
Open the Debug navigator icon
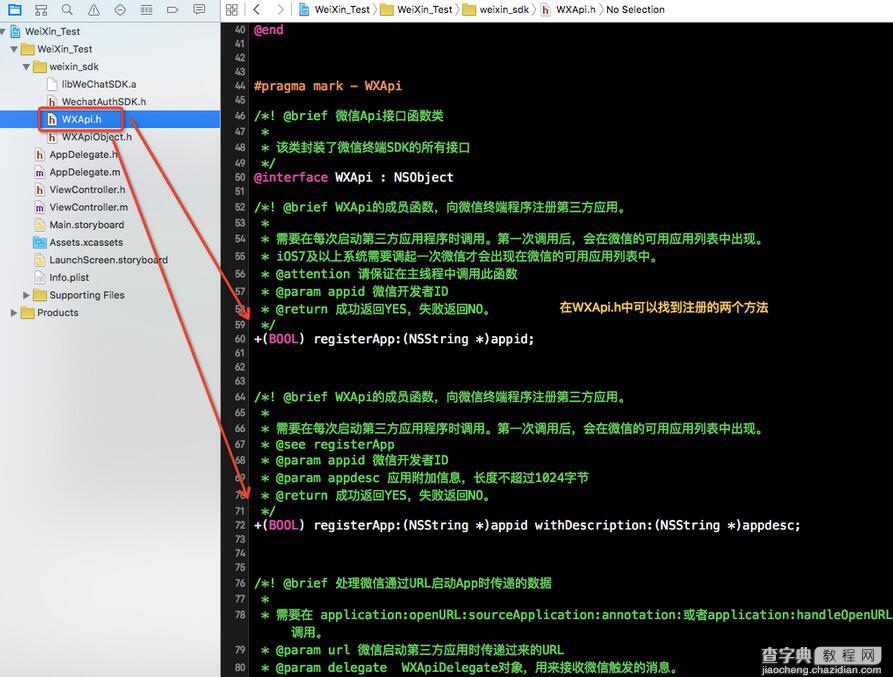[146, 9]
